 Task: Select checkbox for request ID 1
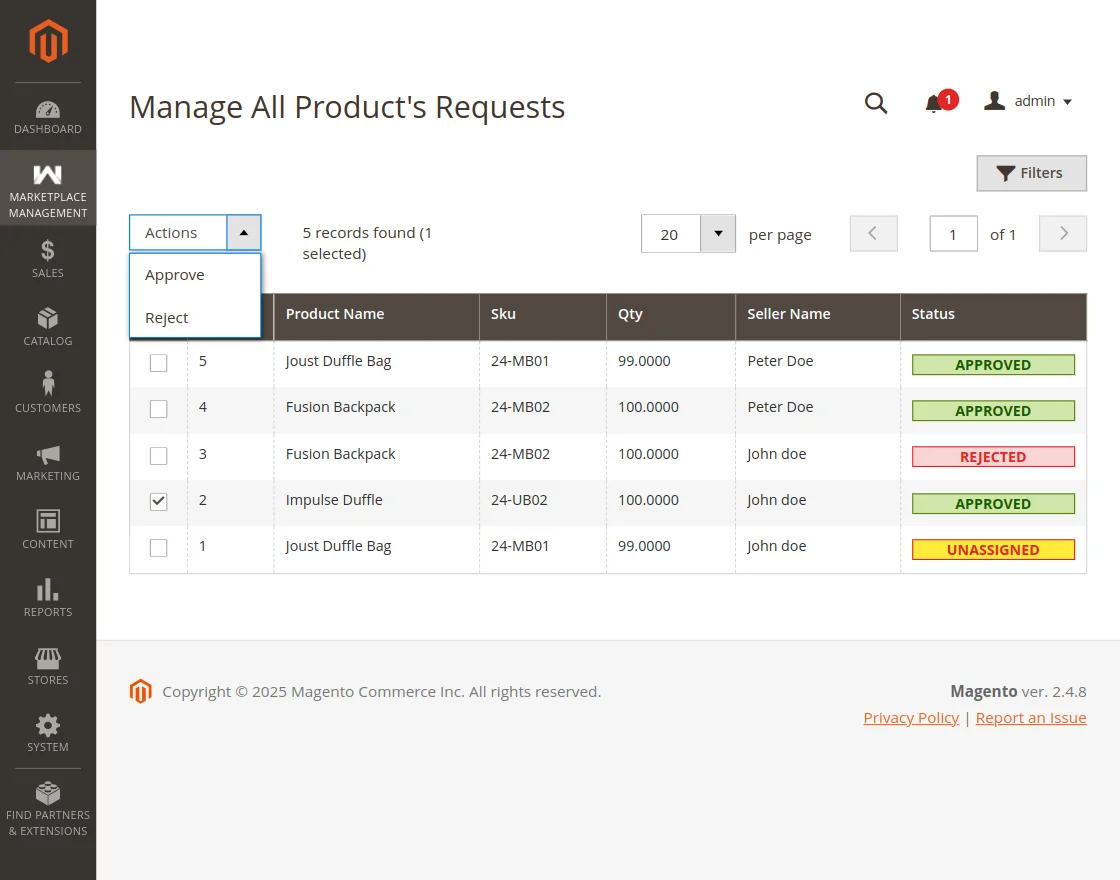coord(159,548)
